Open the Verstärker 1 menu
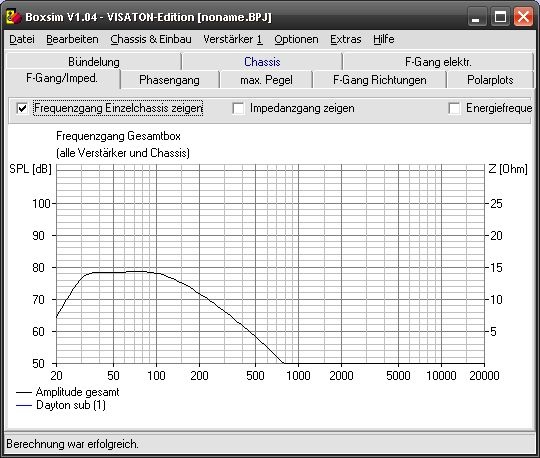Image resolution: width=540 pixels, height=458 pixels. tap(233, 39)
